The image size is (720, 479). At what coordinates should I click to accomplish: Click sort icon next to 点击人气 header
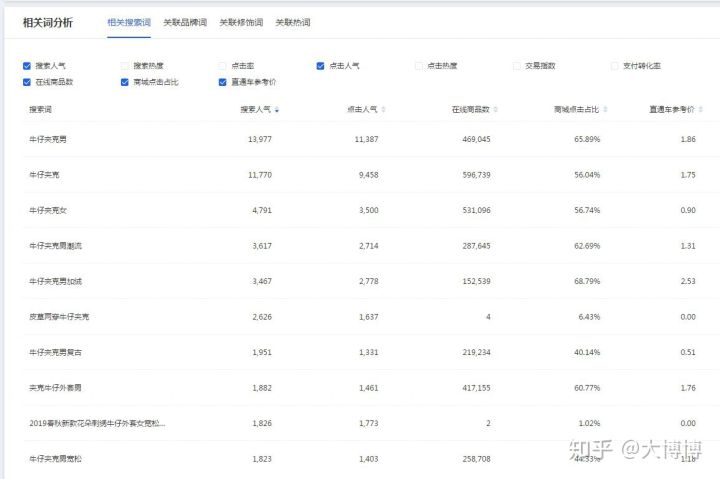click(384, 109)
